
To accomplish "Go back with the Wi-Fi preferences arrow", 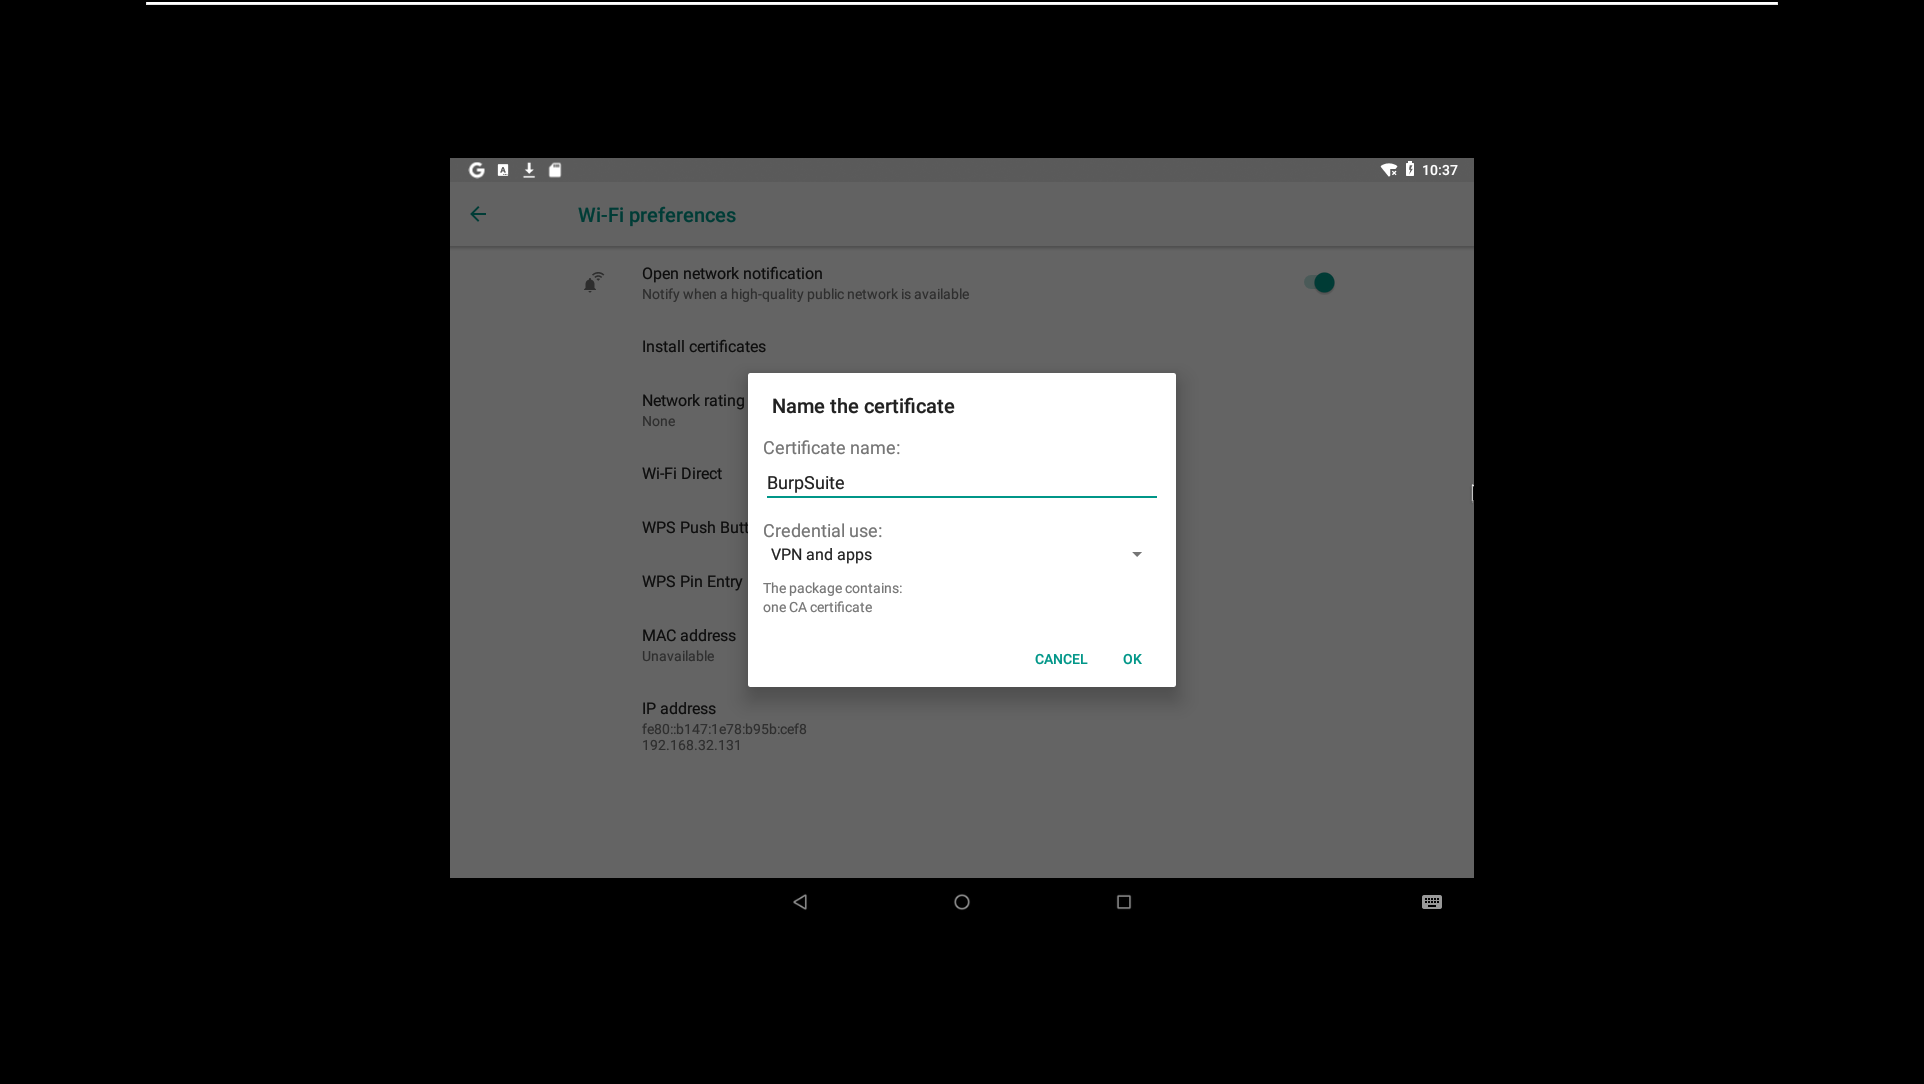I will (x=478, y=214).
